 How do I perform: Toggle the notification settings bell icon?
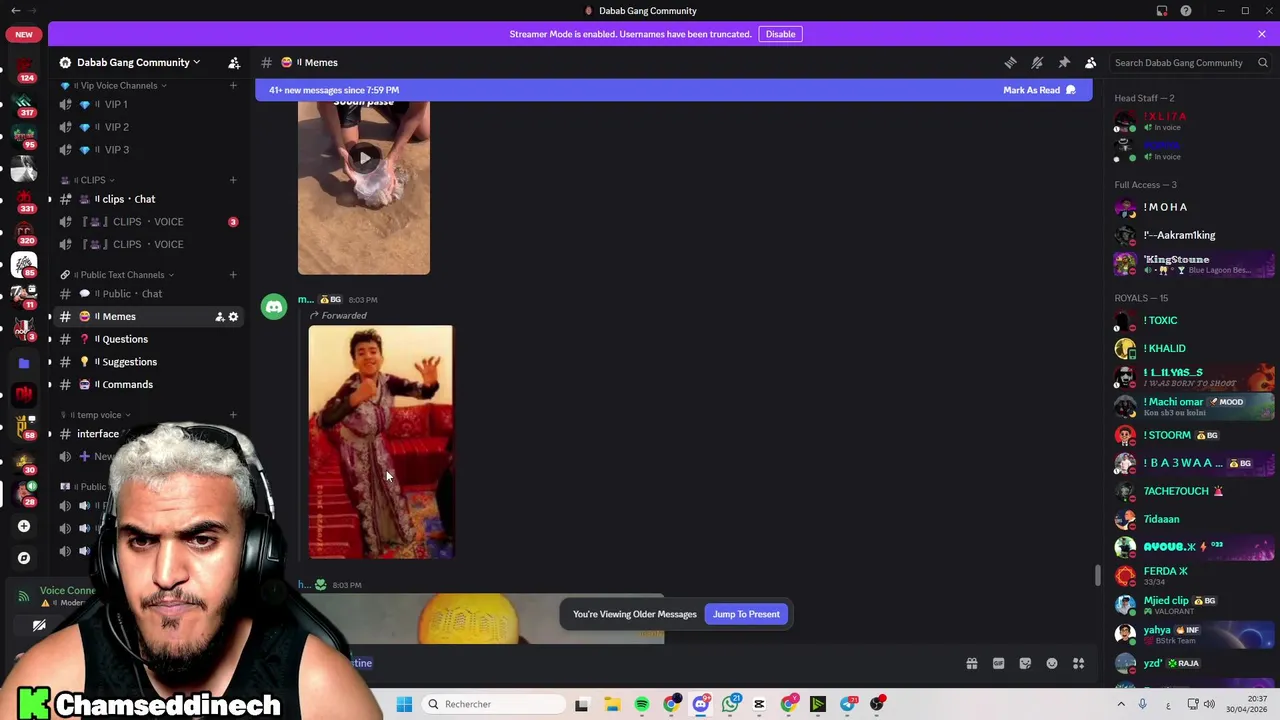tap(1037, 62)
